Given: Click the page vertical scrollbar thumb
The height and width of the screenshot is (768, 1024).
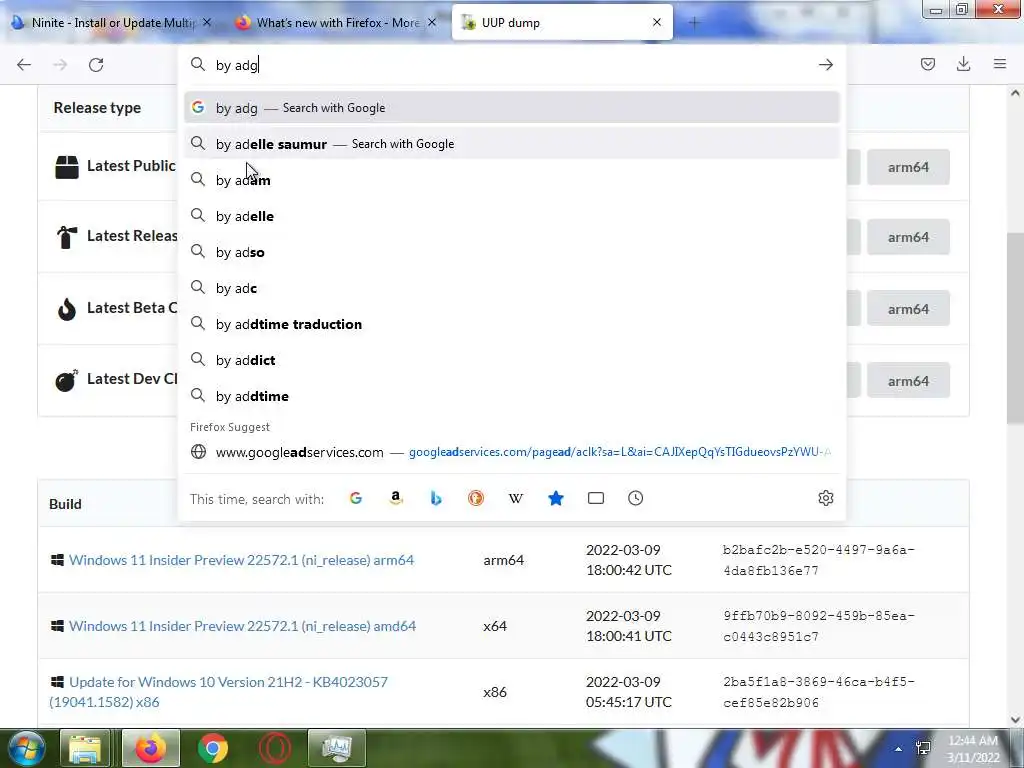Looking at the screenshot, I should tap(1015, 328).
